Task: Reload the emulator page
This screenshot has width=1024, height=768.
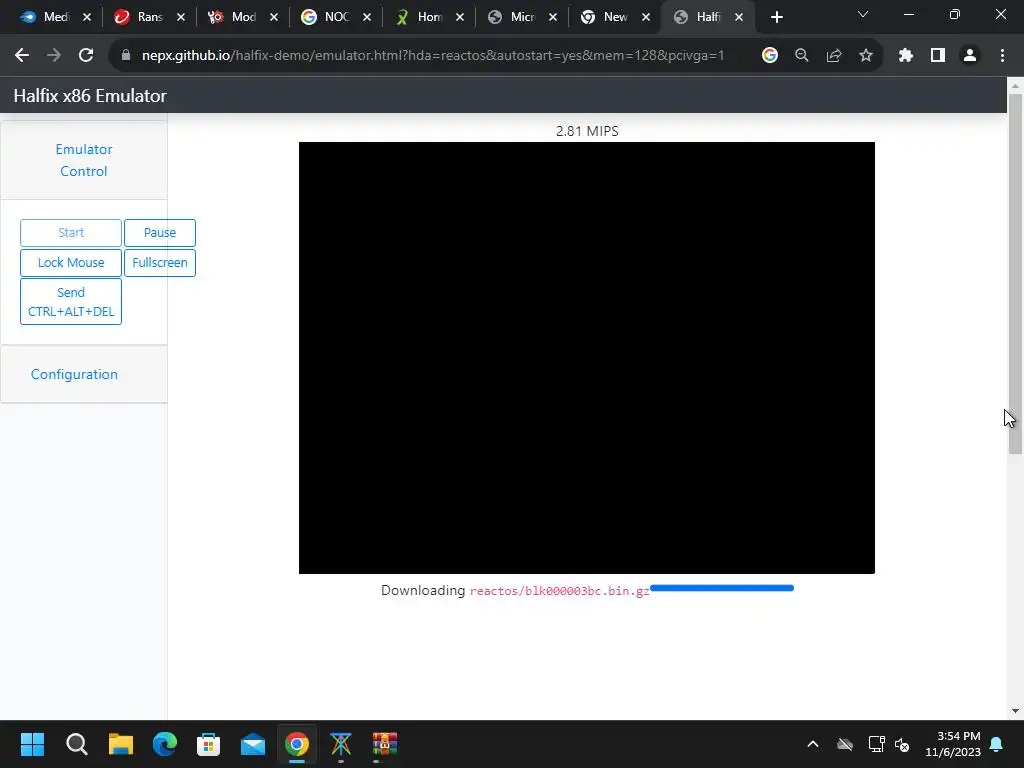Action: [x=86, y=56]
